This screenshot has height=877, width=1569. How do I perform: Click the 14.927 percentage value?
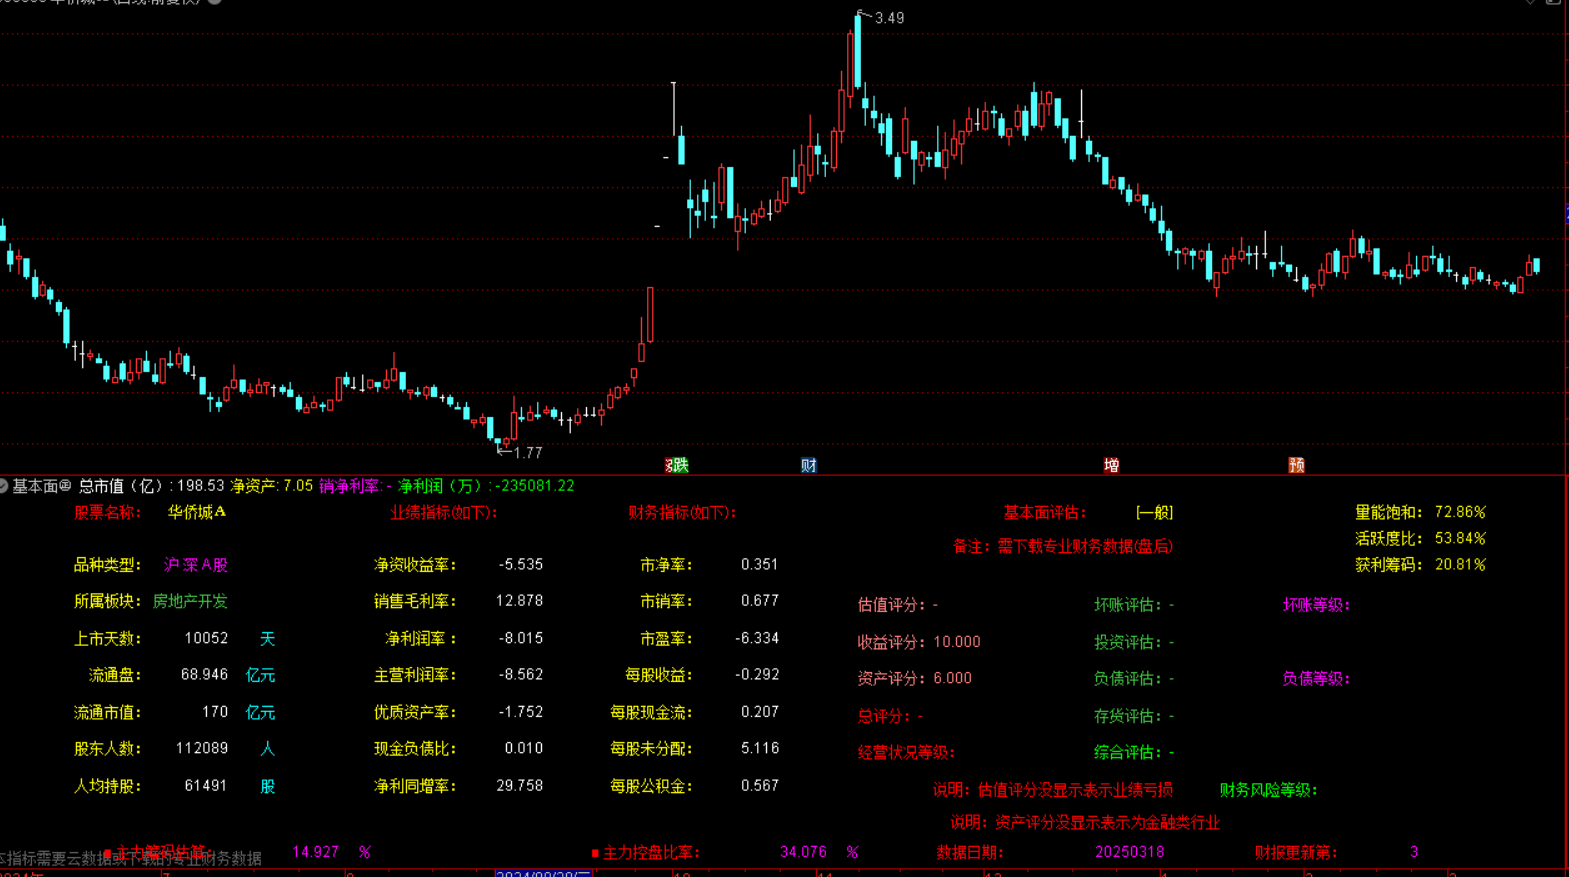click(315, 852)
